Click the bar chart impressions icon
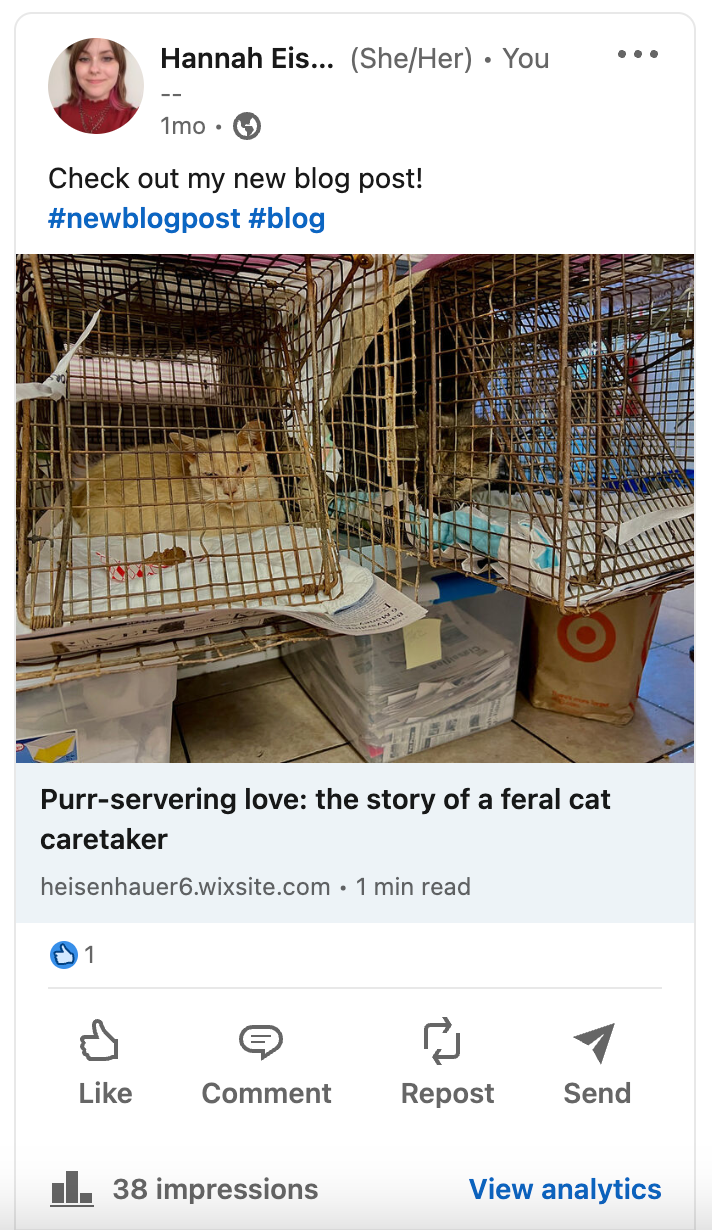Viewport: 712px width, 1230px height. pos(71,1188)
